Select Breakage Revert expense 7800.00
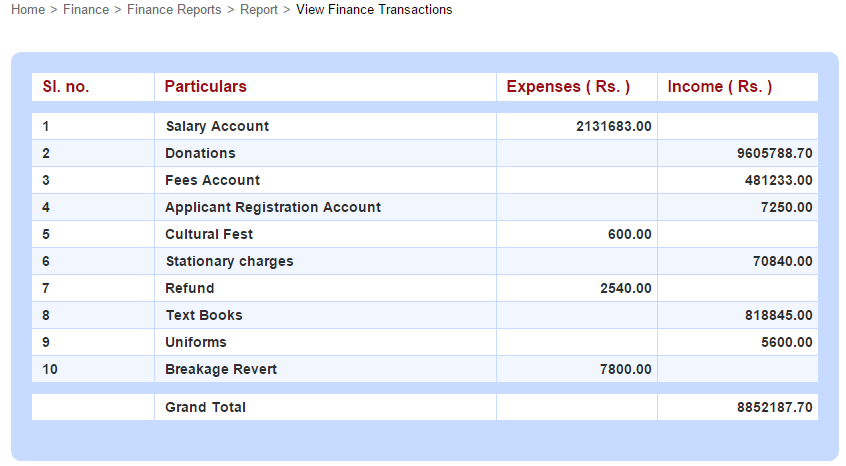The height and width of the screenshot is (466, 846). pos(625,369)
